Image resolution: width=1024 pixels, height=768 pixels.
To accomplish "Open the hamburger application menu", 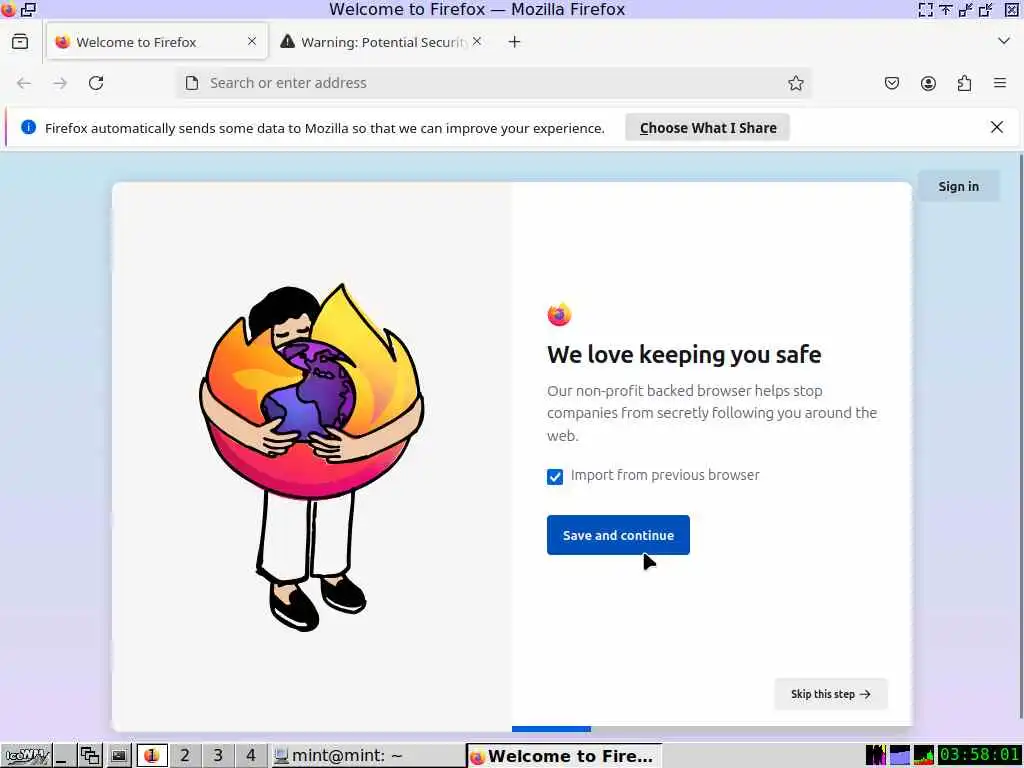I will 1000,83.
